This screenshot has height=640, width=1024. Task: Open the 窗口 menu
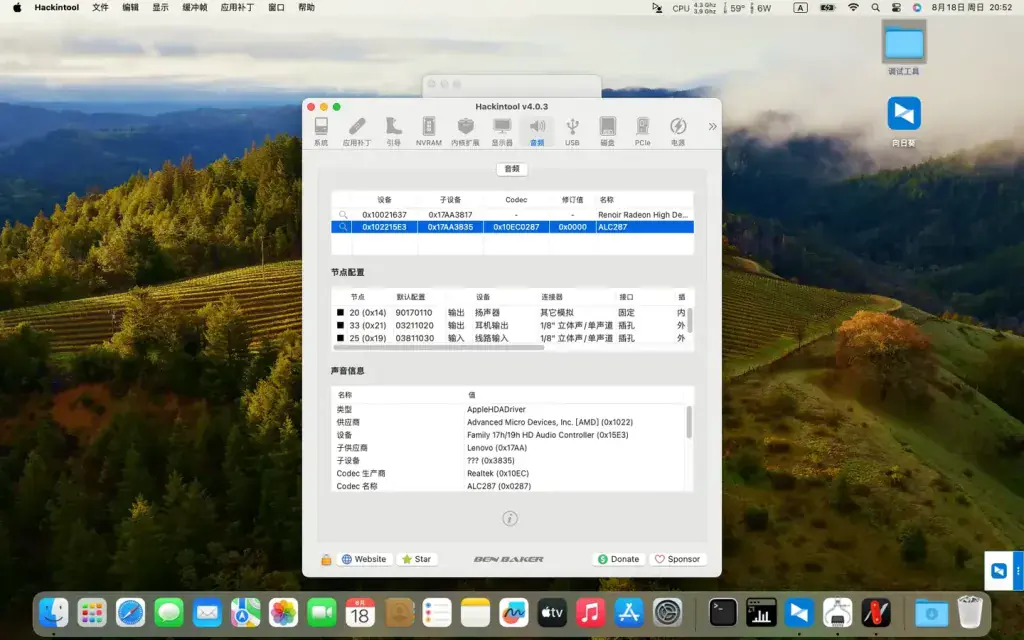tap(276, 8)
